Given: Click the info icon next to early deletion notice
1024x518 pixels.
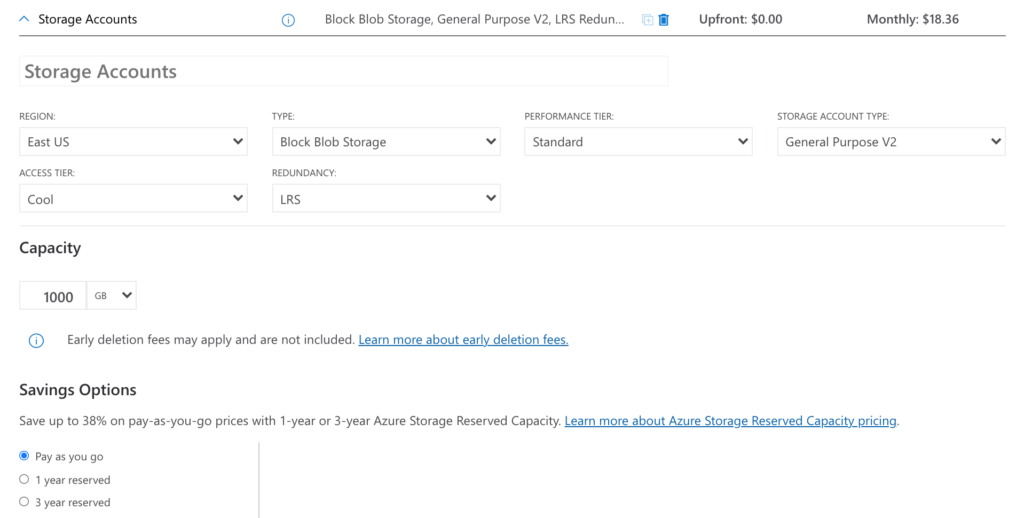Looking at the screenshot, I should tap(36, 340).
